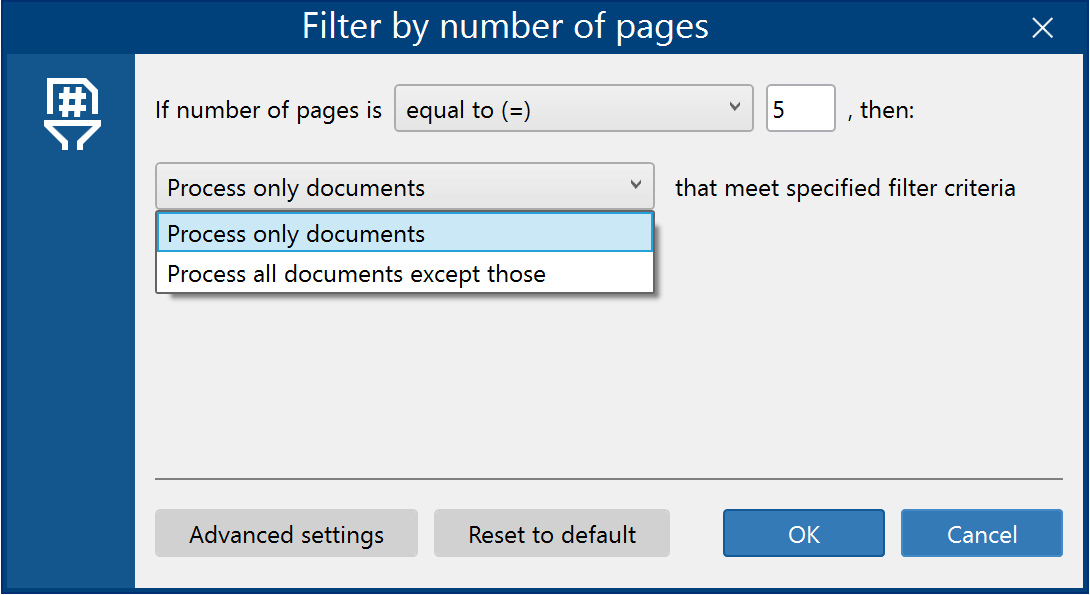Image resolution: width=1090 pixels, height=595 pixels.
Task: Click the empty blue sidebar below the filter icon
Action: tap(71, 368)
